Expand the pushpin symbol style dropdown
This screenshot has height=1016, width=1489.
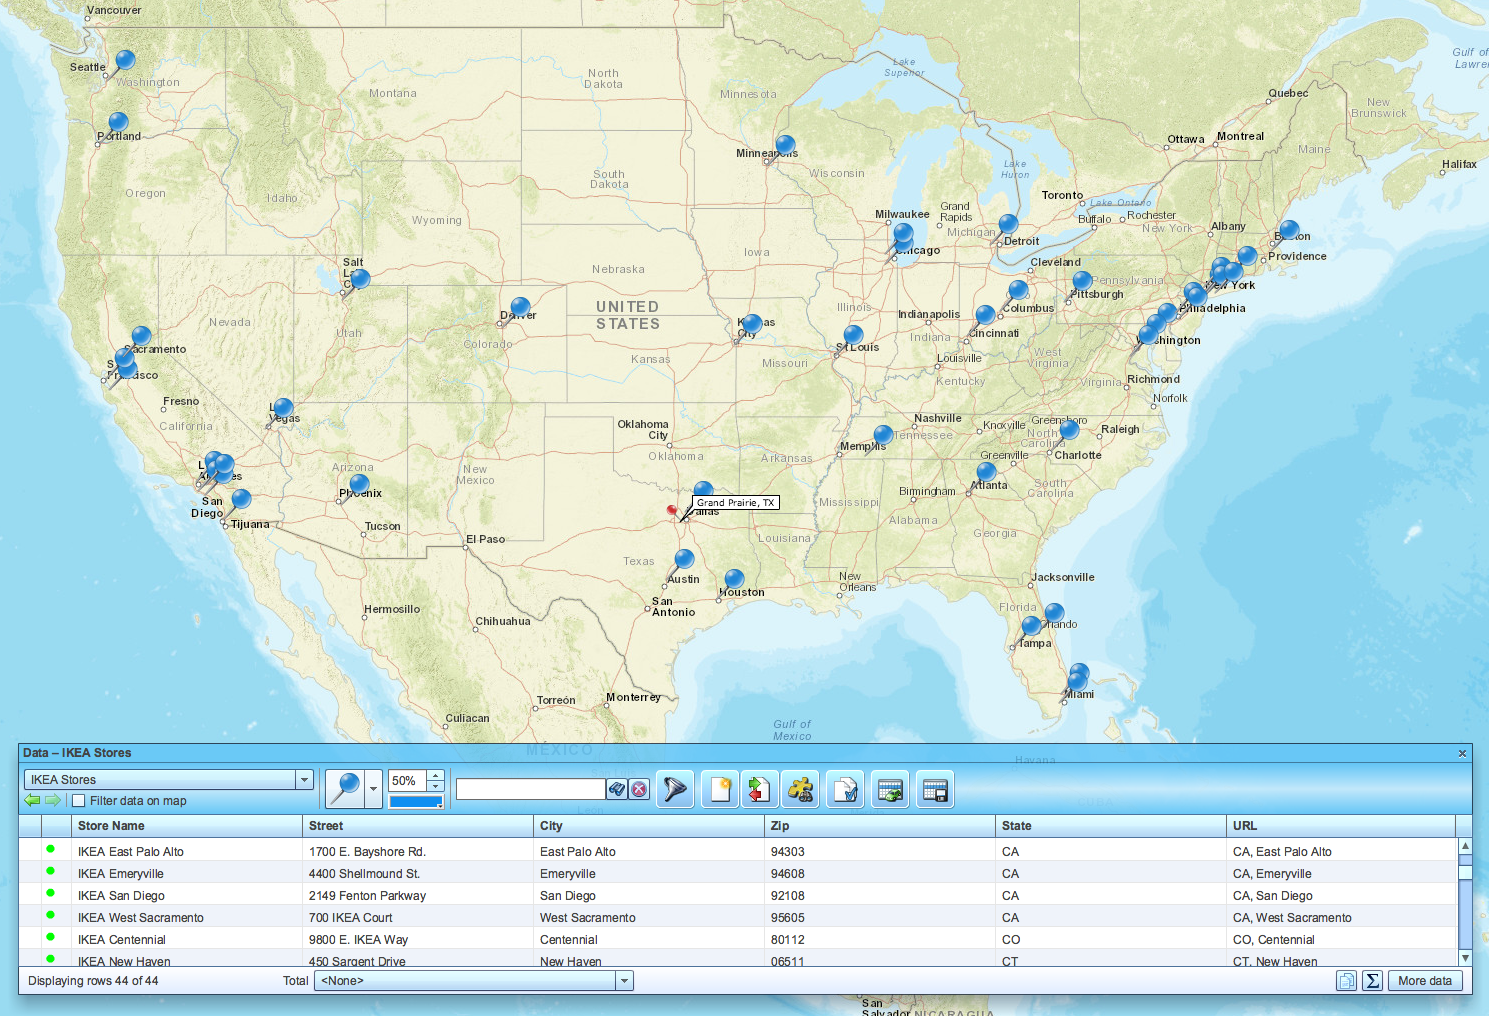(x=373, y=790)
